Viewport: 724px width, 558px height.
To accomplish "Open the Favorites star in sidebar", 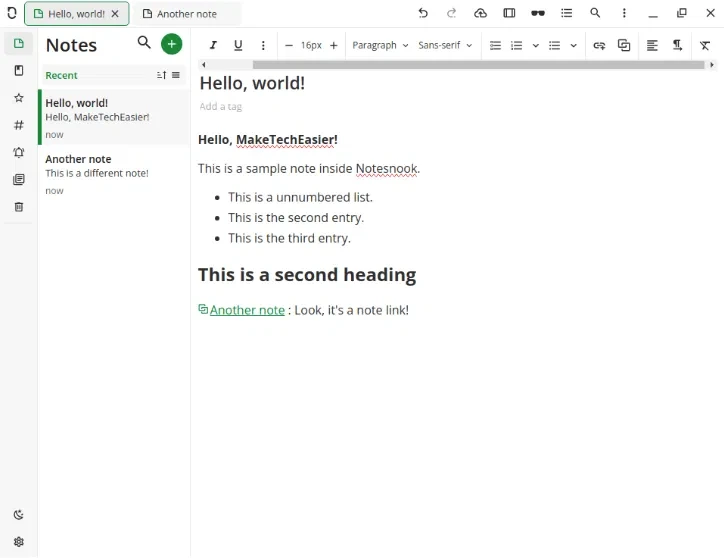I will coord(18,98).
